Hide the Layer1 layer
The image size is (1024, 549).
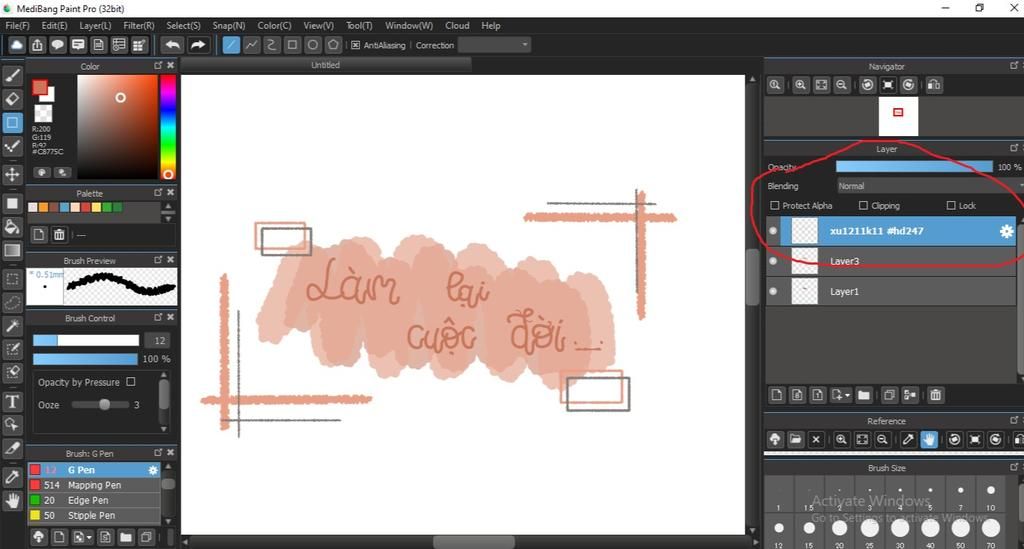tap(773, 291)
